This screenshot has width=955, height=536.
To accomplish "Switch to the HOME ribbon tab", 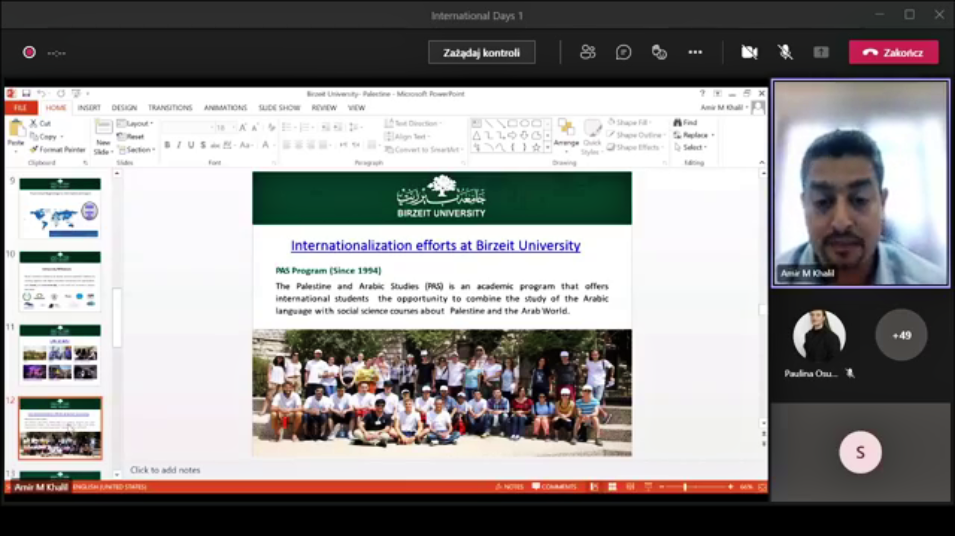I will click(55, 108).
